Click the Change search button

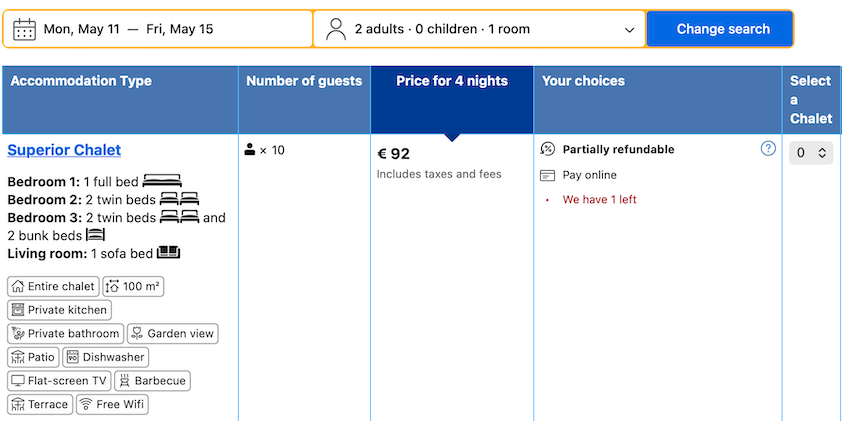click(720, 29)
